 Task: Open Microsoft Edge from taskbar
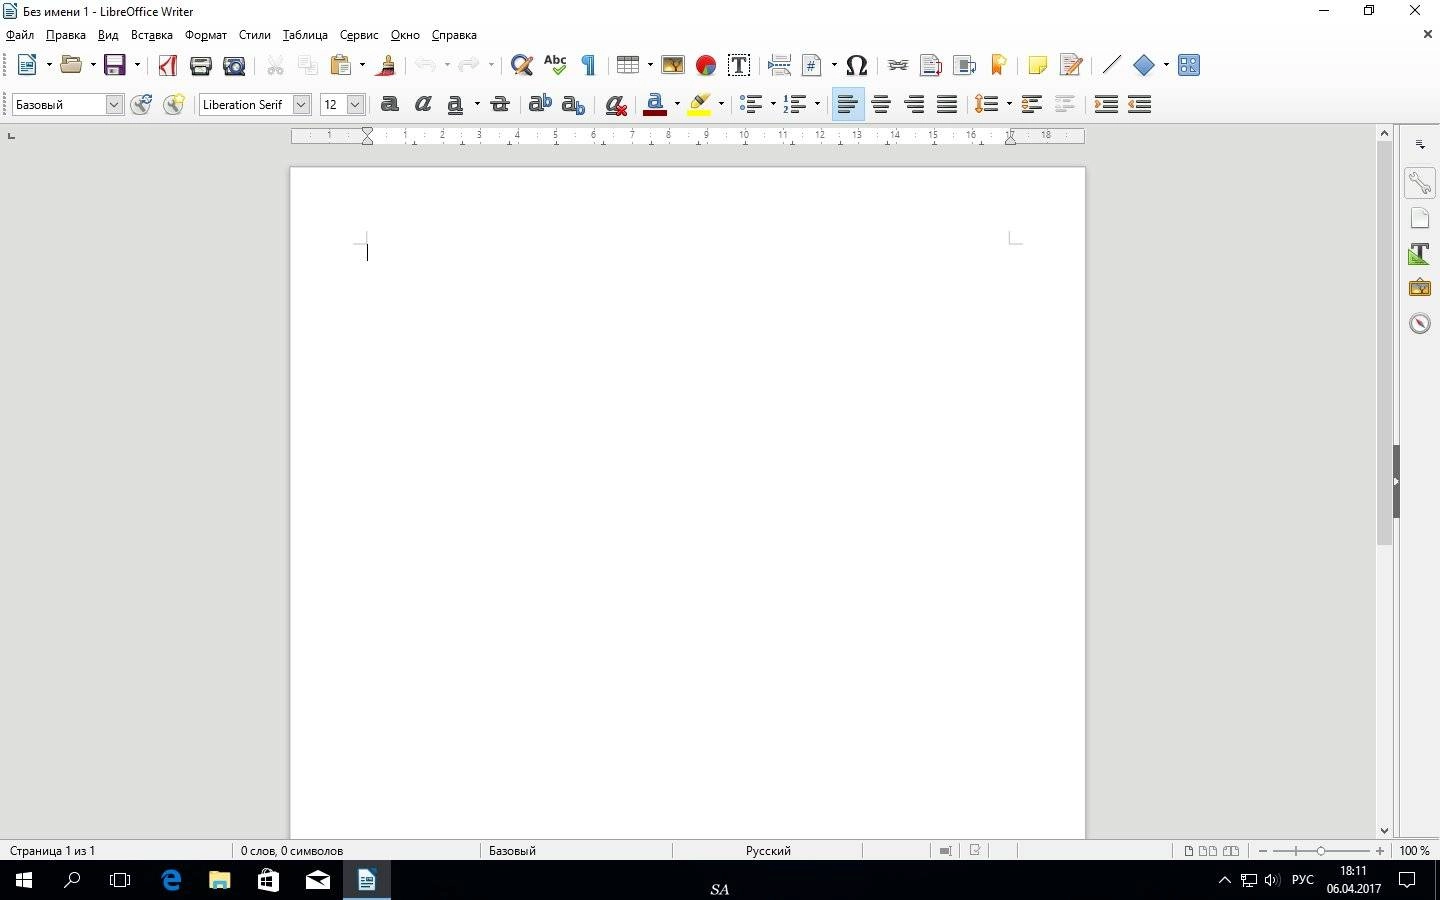tap(171, 881)
